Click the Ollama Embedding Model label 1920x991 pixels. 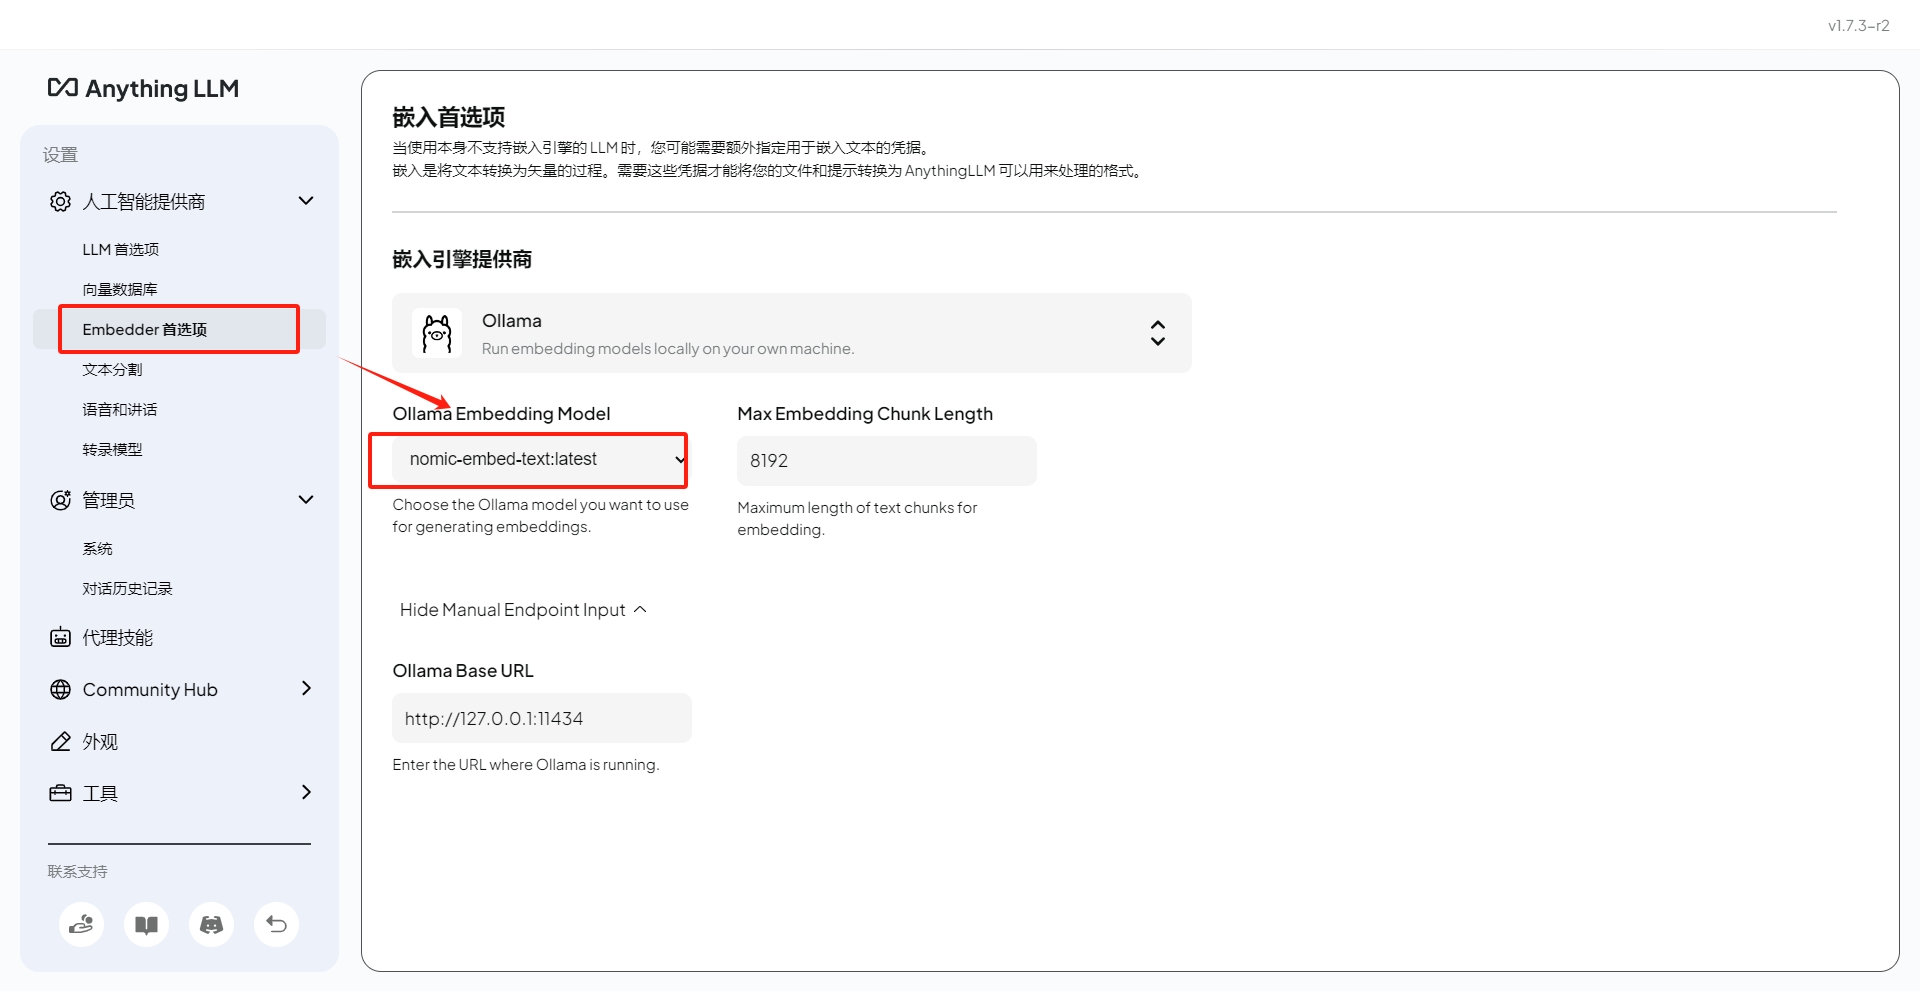click(501, 413)
